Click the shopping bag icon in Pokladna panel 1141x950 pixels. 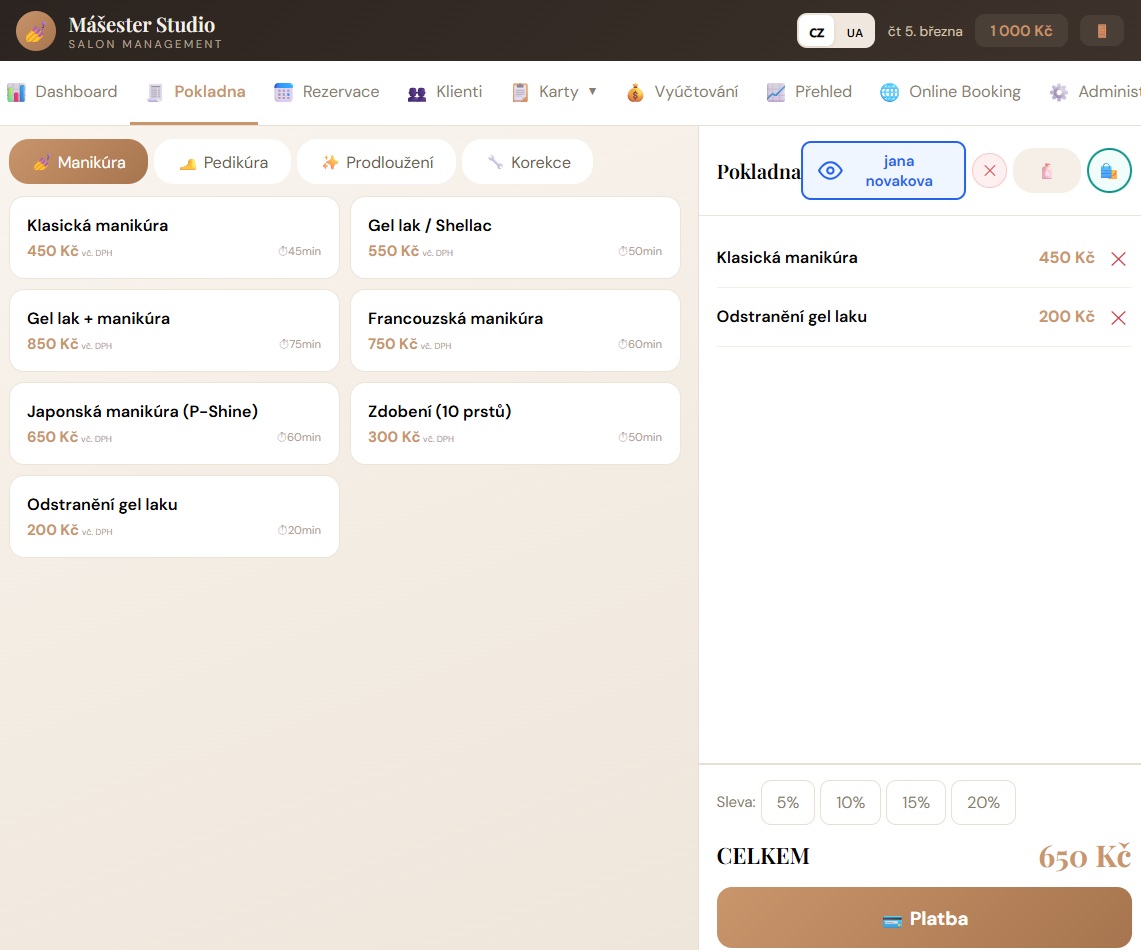(1108, 171)
